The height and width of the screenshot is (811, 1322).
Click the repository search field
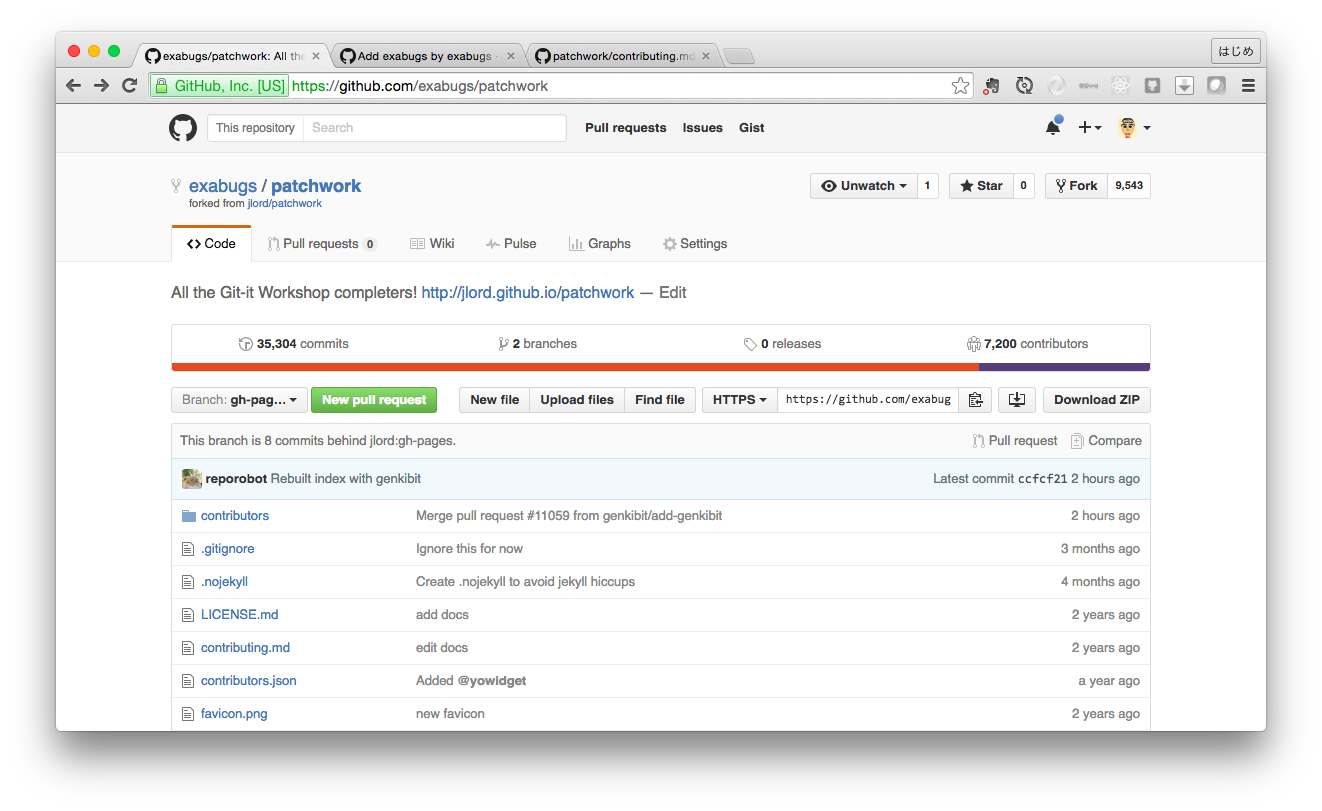tap(435, 128)
